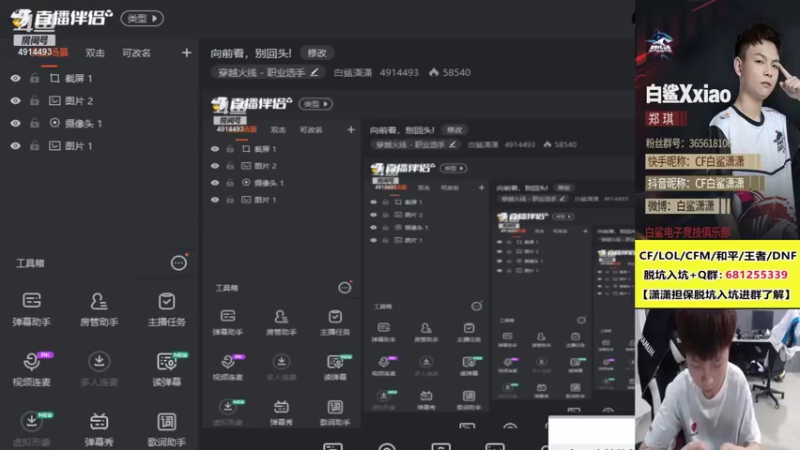Expand 类型 dropdown in first nested preview
This screenshot has height=450, width=800.
(x=316, y=104)
